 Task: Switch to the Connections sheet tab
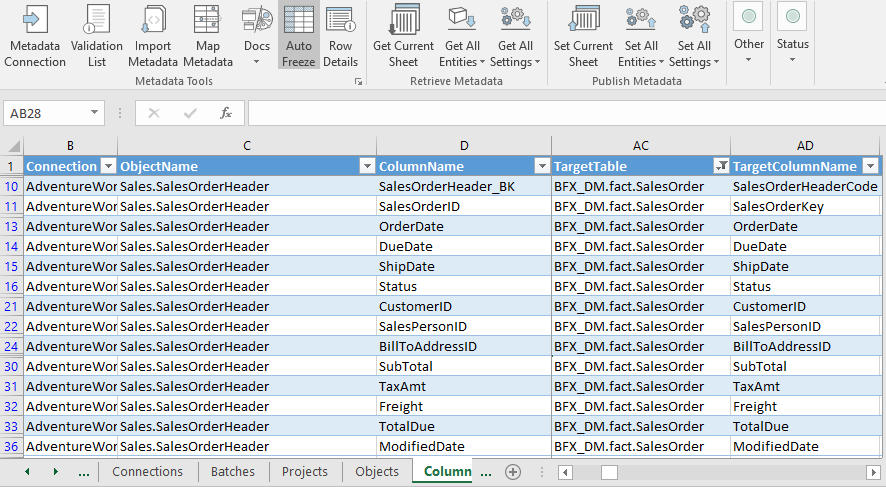click(x=147, y=471)
